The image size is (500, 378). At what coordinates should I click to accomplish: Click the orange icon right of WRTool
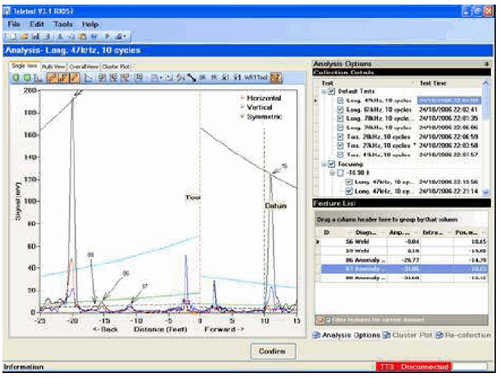[x=275, y=78]
